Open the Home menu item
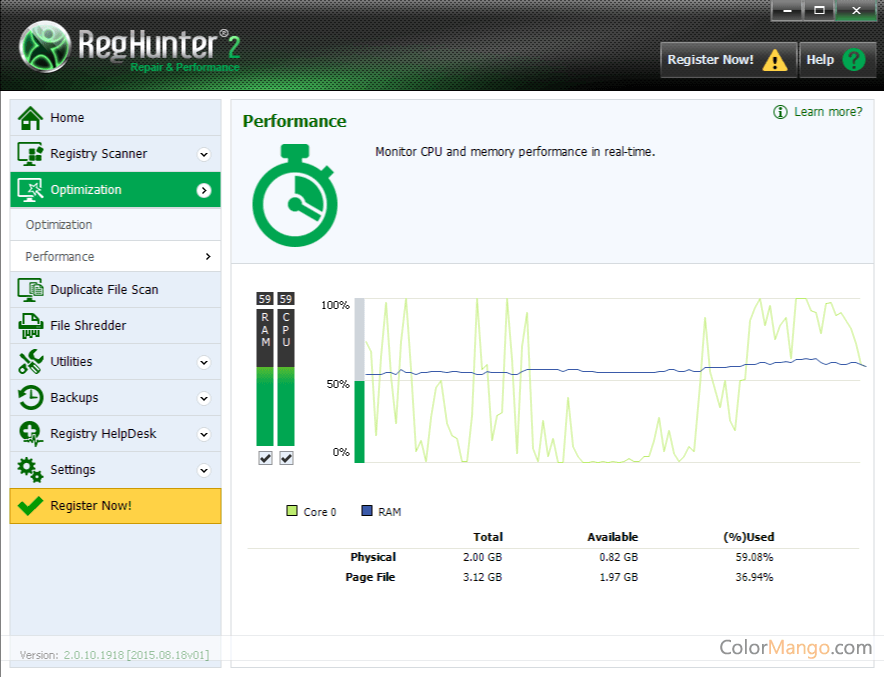The image size is (884, 677). point(116,118)
